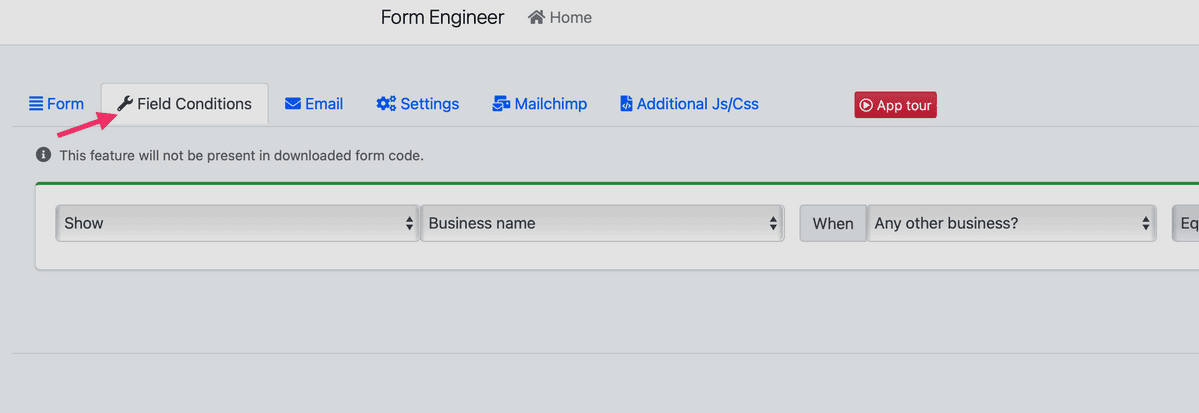Image resolution: width=1199 pixels, height=413 pixels.
Task: Go to the Settings tab
Action: (x=418, y=104)
